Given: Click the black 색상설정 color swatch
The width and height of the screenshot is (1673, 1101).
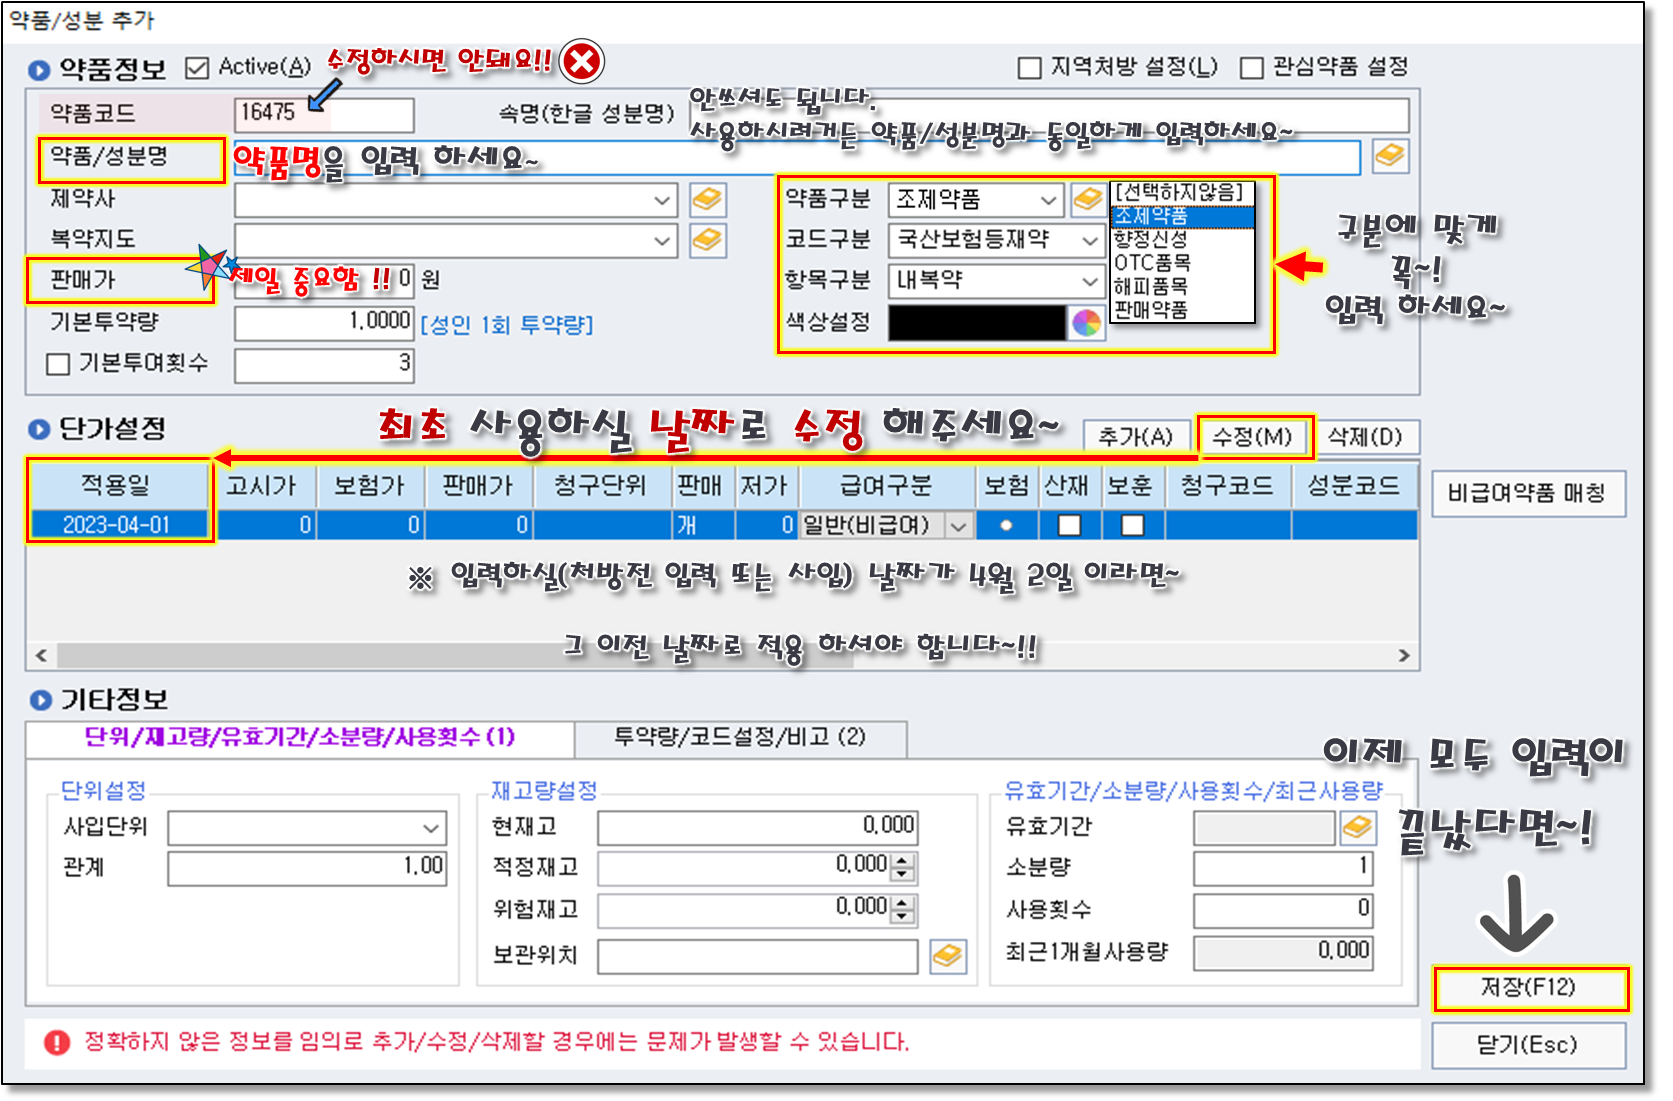Looking at the screenshot, I should [x=976, y=323].
